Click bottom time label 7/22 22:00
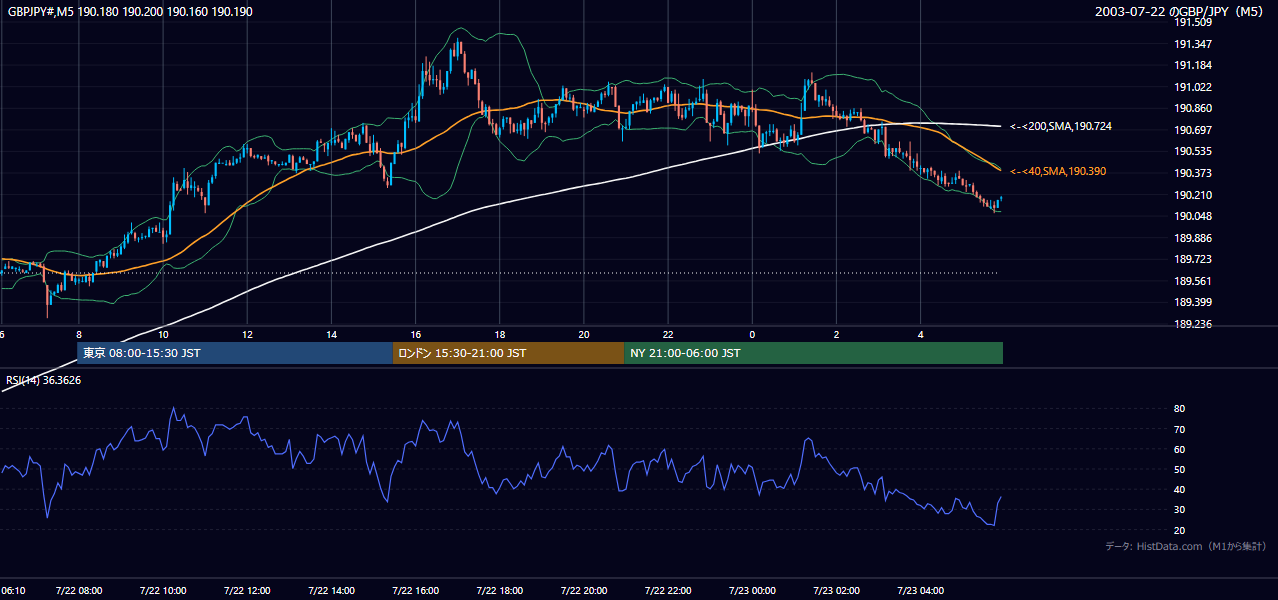1278x600 pixels. (x=668, y=591)
